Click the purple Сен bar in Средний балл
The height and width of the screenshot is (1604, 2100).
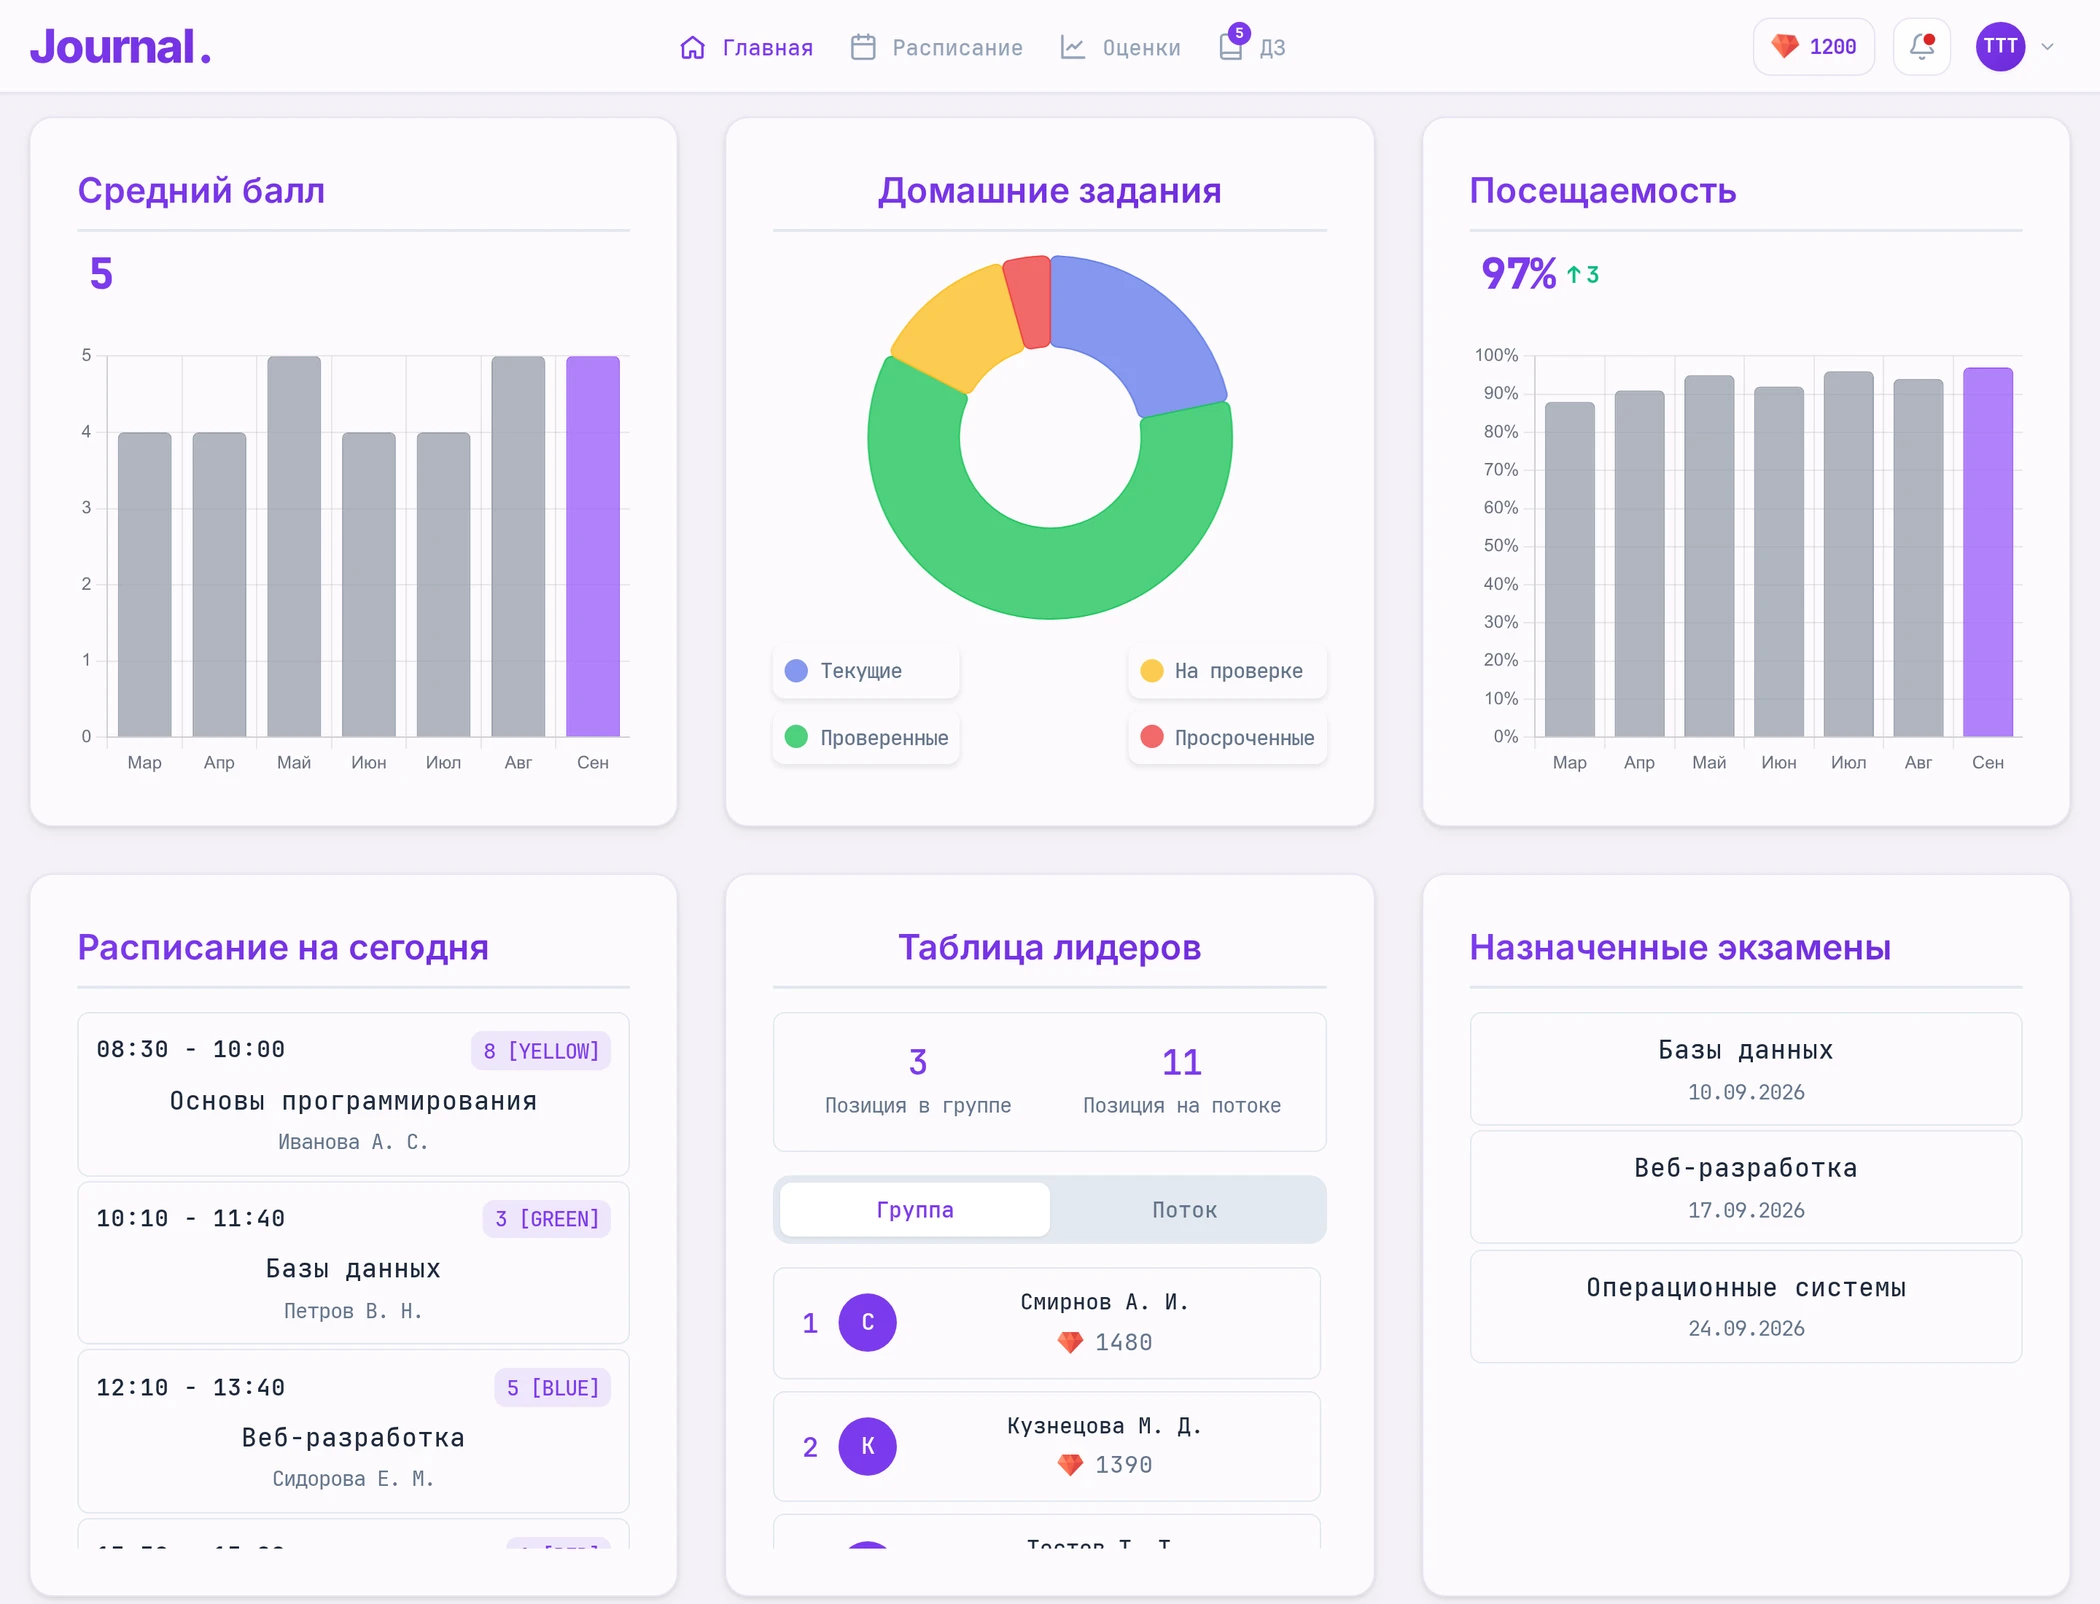(593, 546)
